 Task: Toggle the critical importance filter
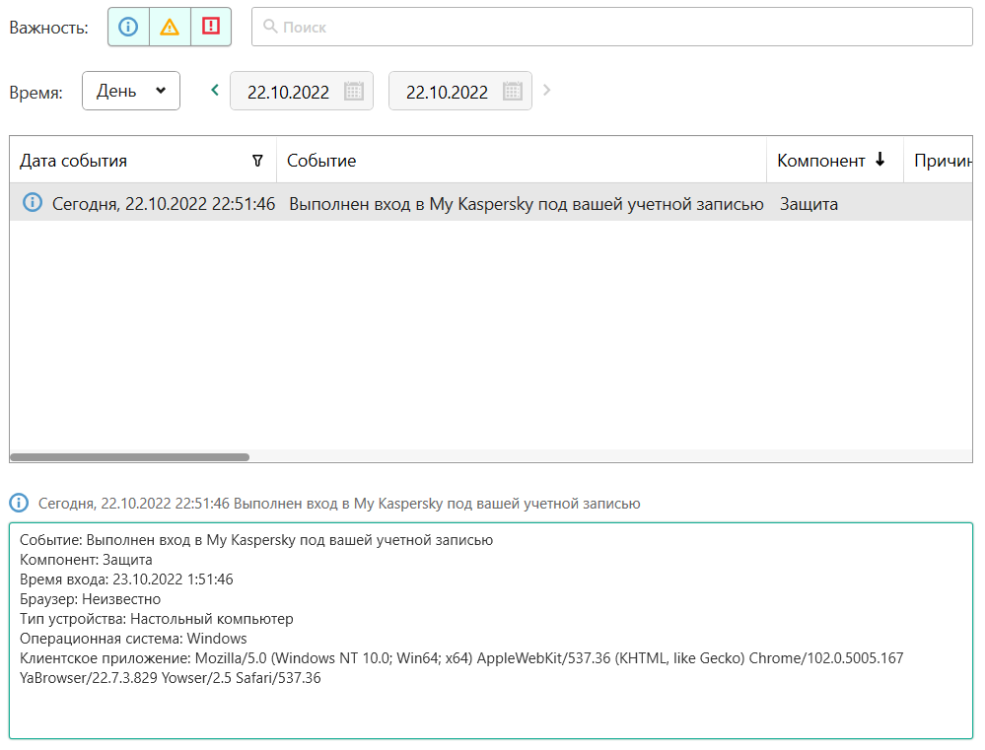(211, 27)
